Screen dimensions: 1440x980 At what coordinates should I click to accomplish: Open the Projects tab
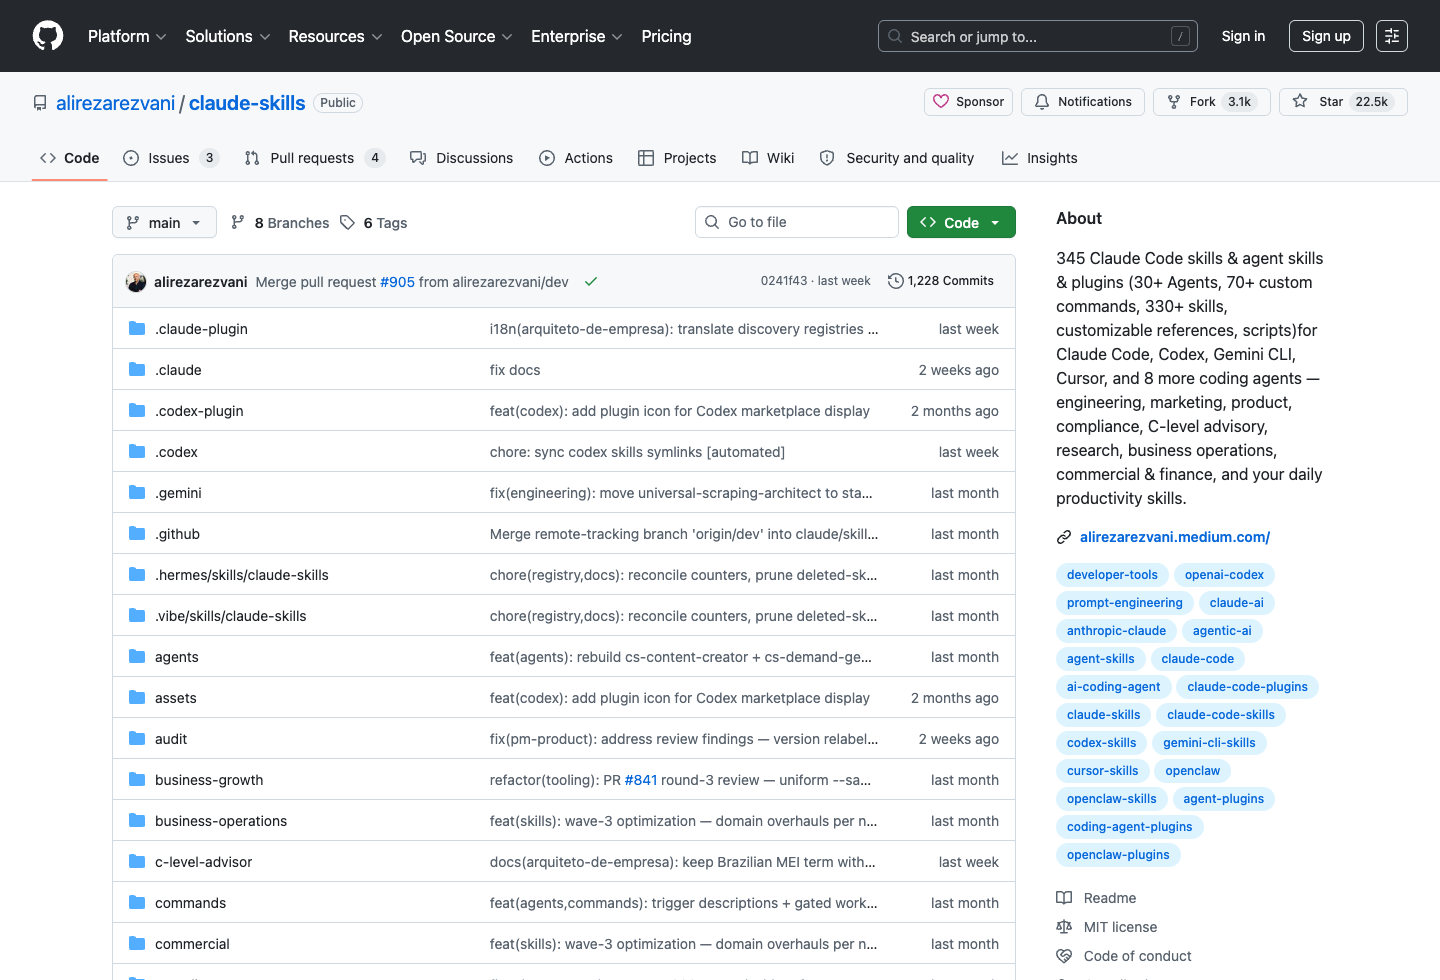[677, 158]
